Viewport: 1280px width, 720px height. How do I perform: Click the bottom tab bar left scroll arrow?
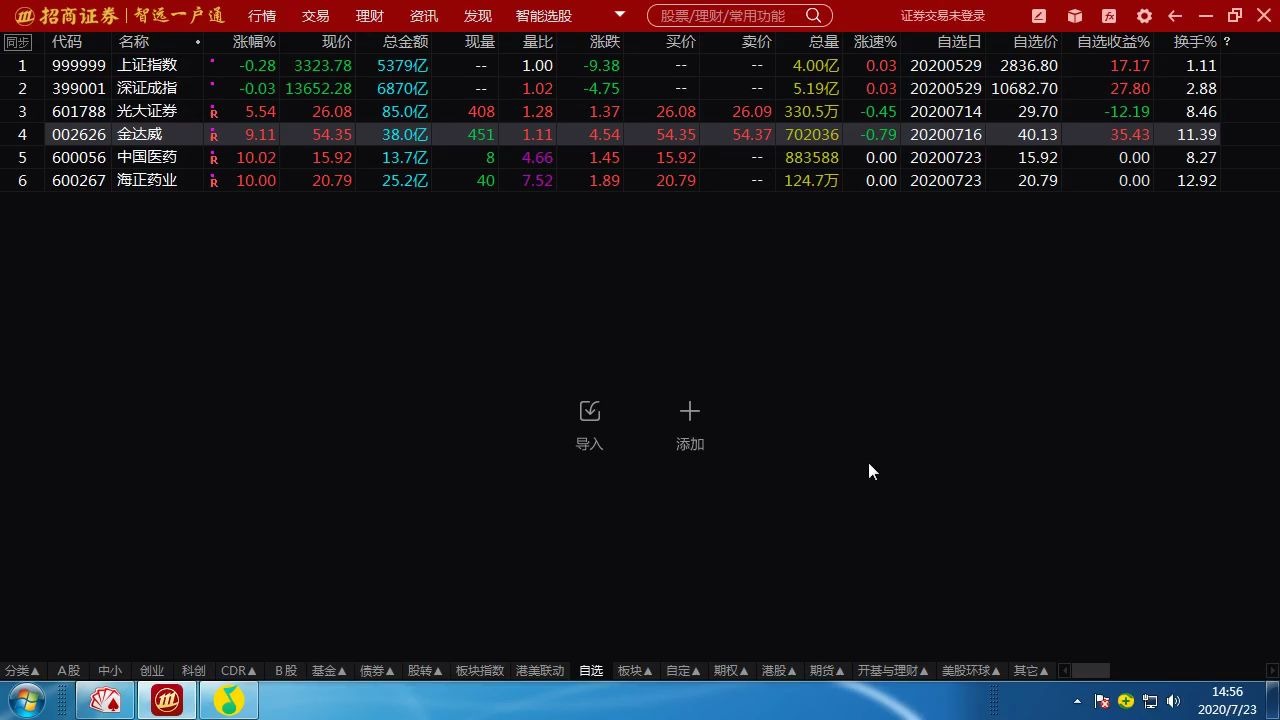tap(1064, 671)
